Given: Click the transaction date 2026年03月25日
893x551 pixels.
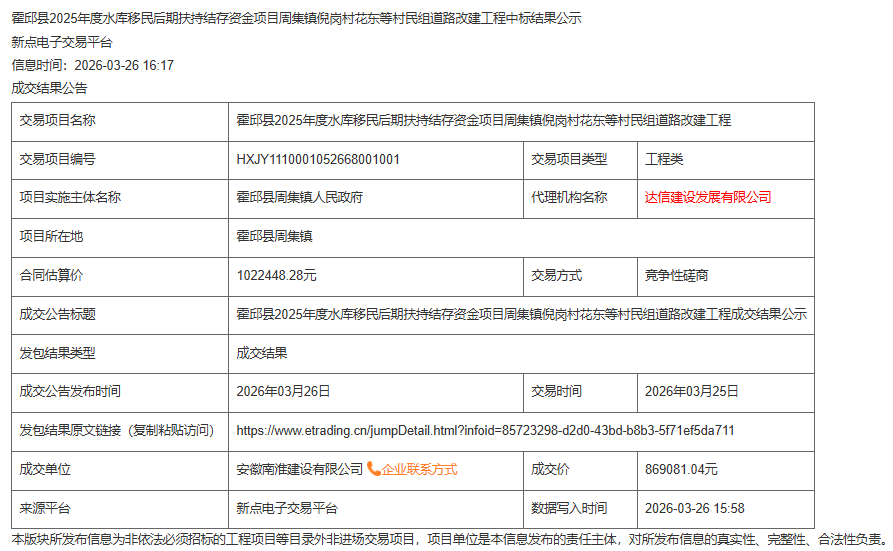Looking at the screenshot, I should tap(692, 391).
